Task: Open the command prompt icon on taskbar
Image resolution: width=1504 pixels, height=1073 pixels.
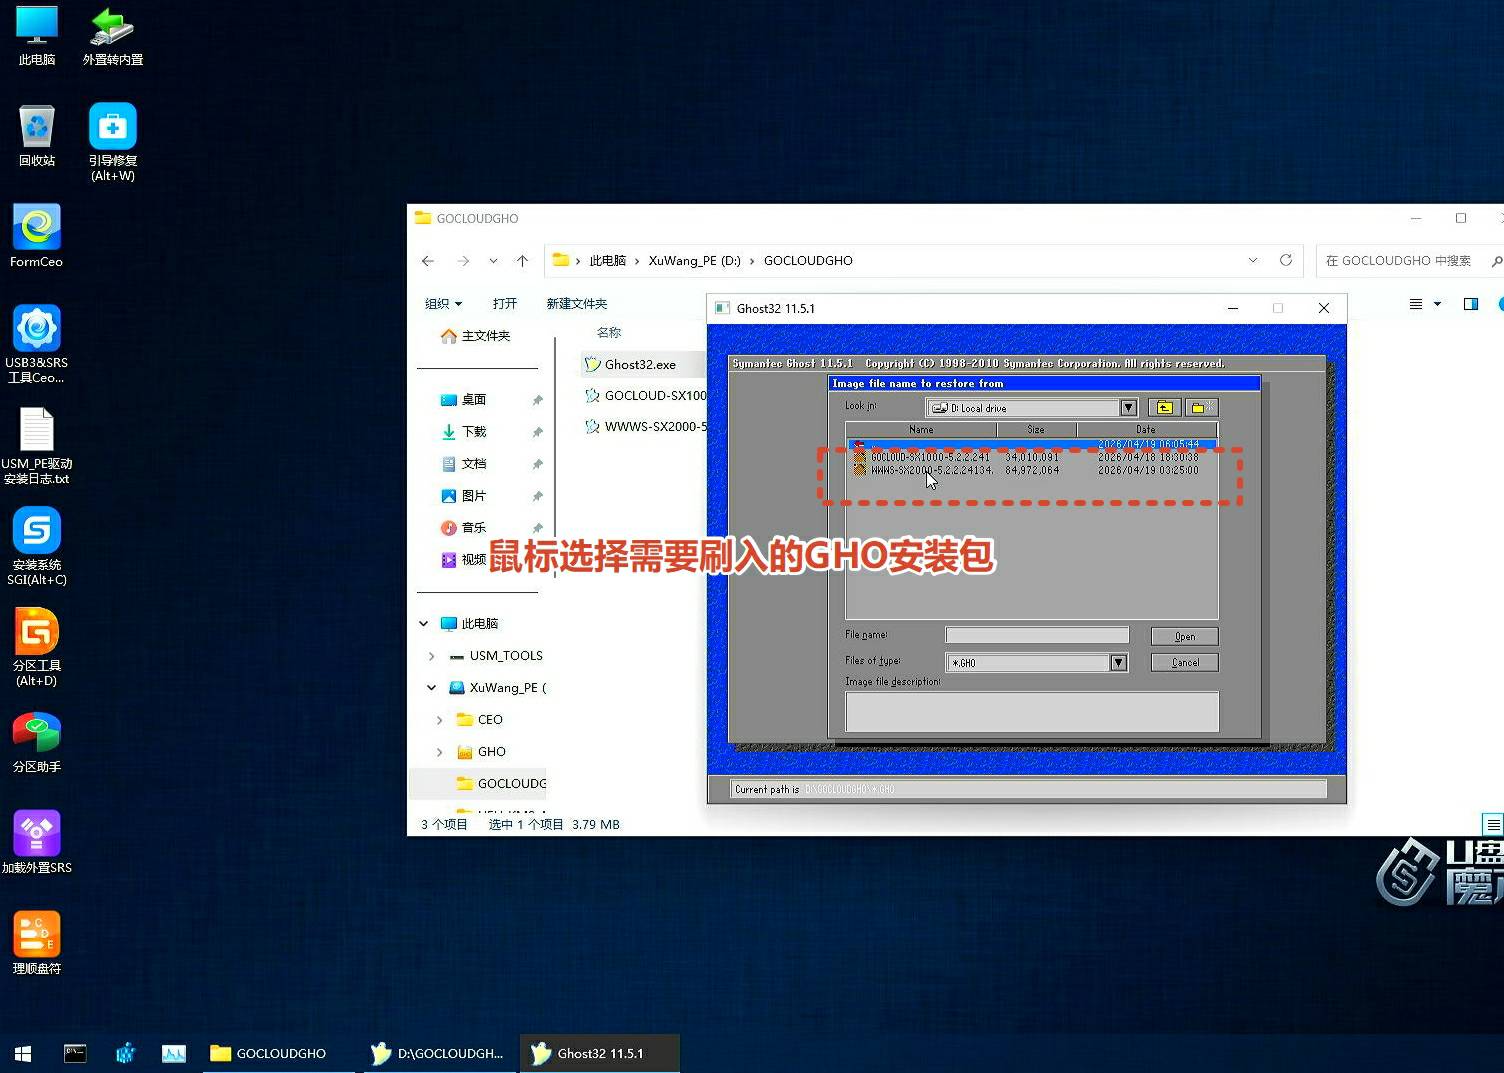Action: pyautogui.click(x=75, y=1053)
